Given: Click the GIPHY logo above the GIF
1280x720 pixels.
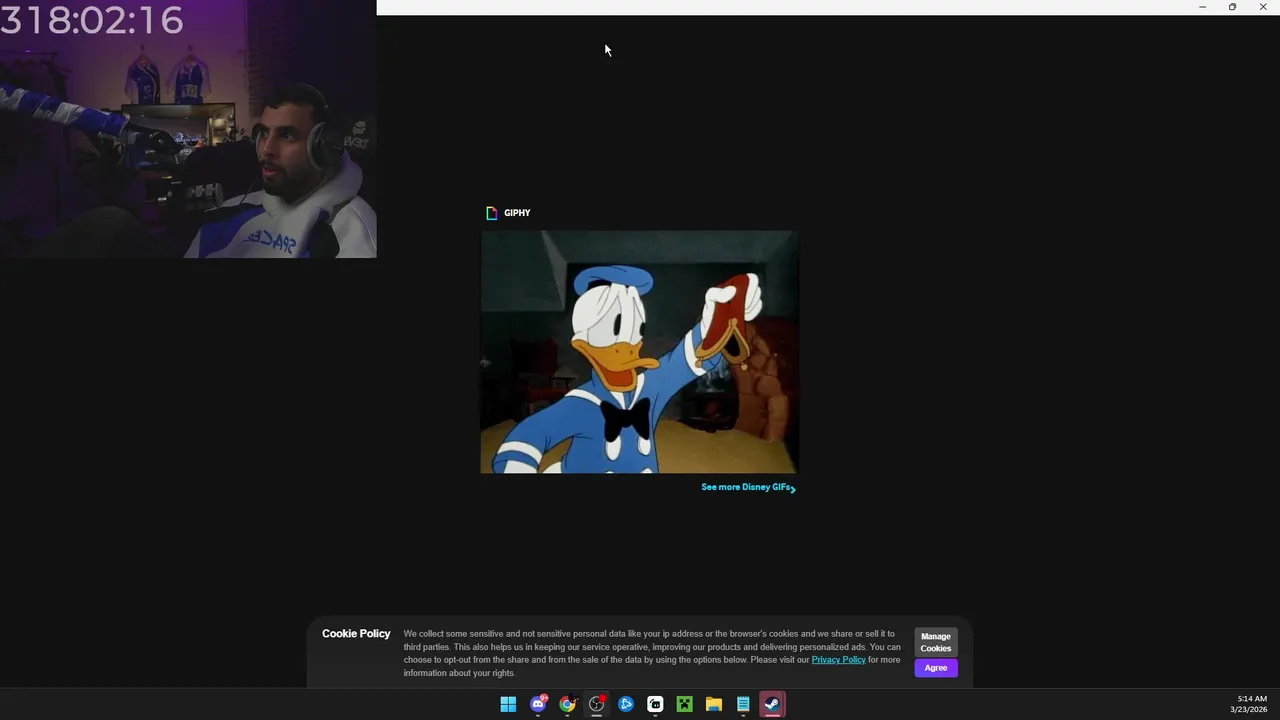Looking at the screenshot, I should (508, 213).
